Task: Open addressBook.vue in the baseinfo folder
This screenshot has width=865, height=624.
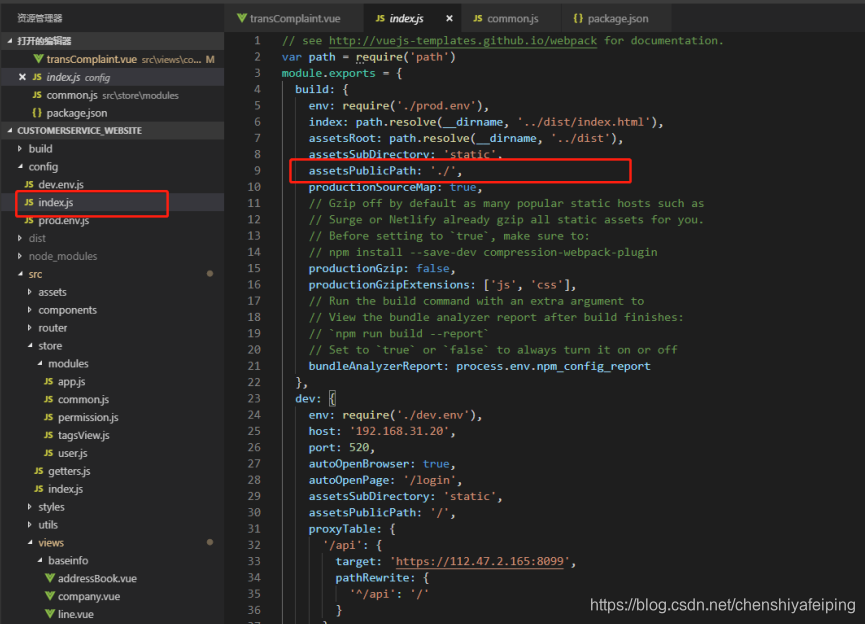Action: tap(97, 578)
